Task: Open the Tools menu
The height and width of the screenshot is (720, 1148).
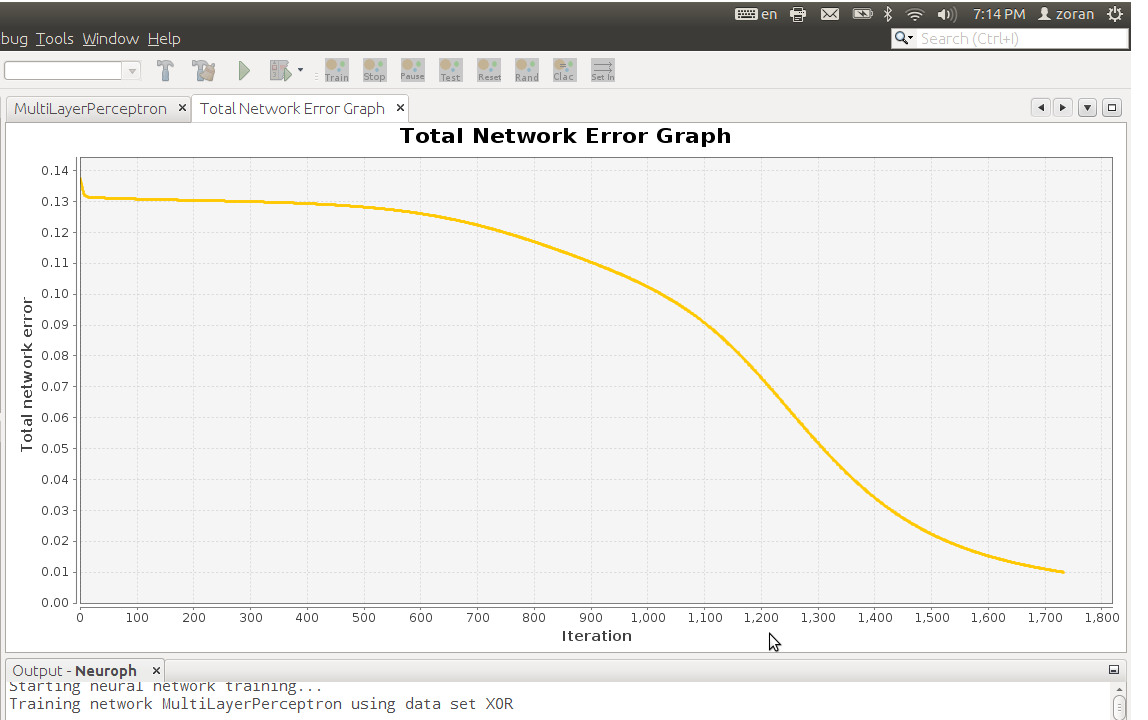Action: point(55,39)
